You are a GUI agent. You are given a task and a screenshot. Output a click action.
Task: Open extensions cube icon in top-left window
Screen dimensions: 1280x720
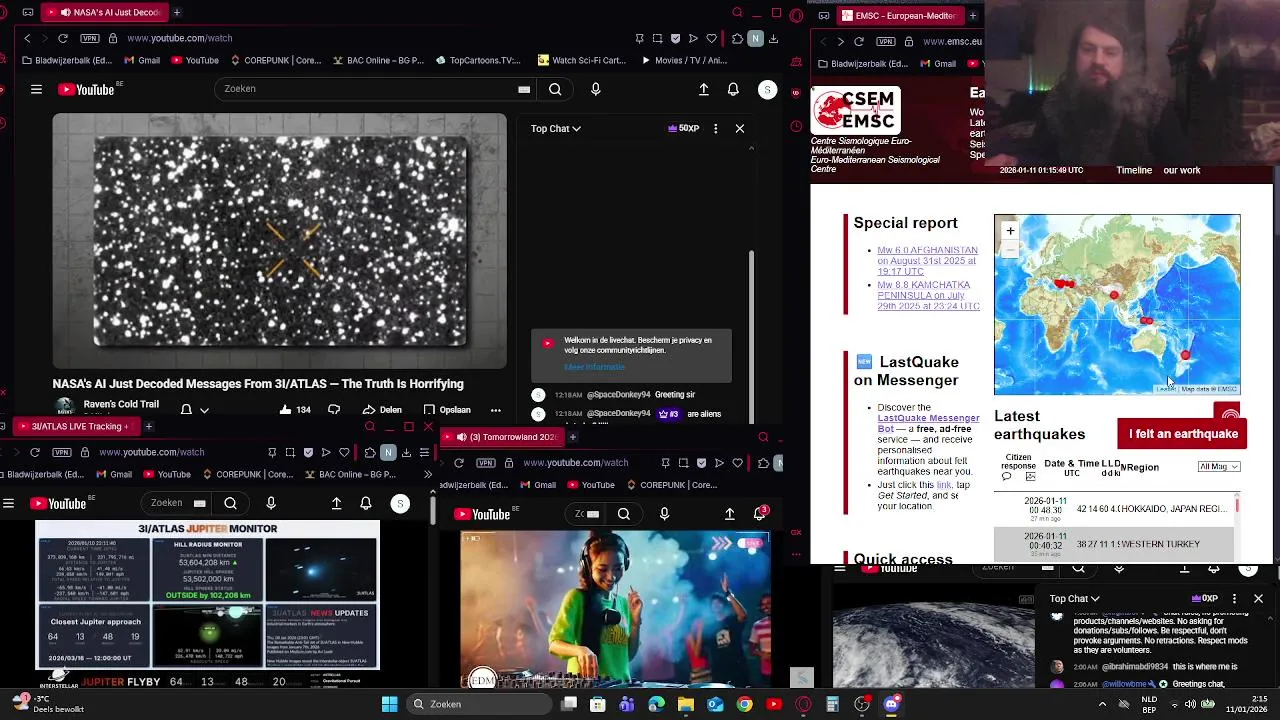(737, 38)
